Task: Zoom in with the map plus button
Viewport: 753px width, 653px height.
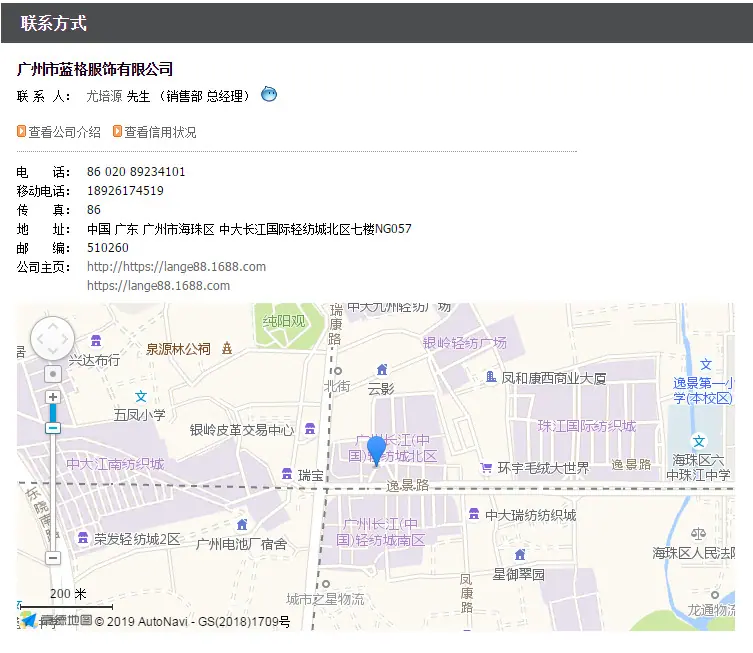Action: (53, 397)
